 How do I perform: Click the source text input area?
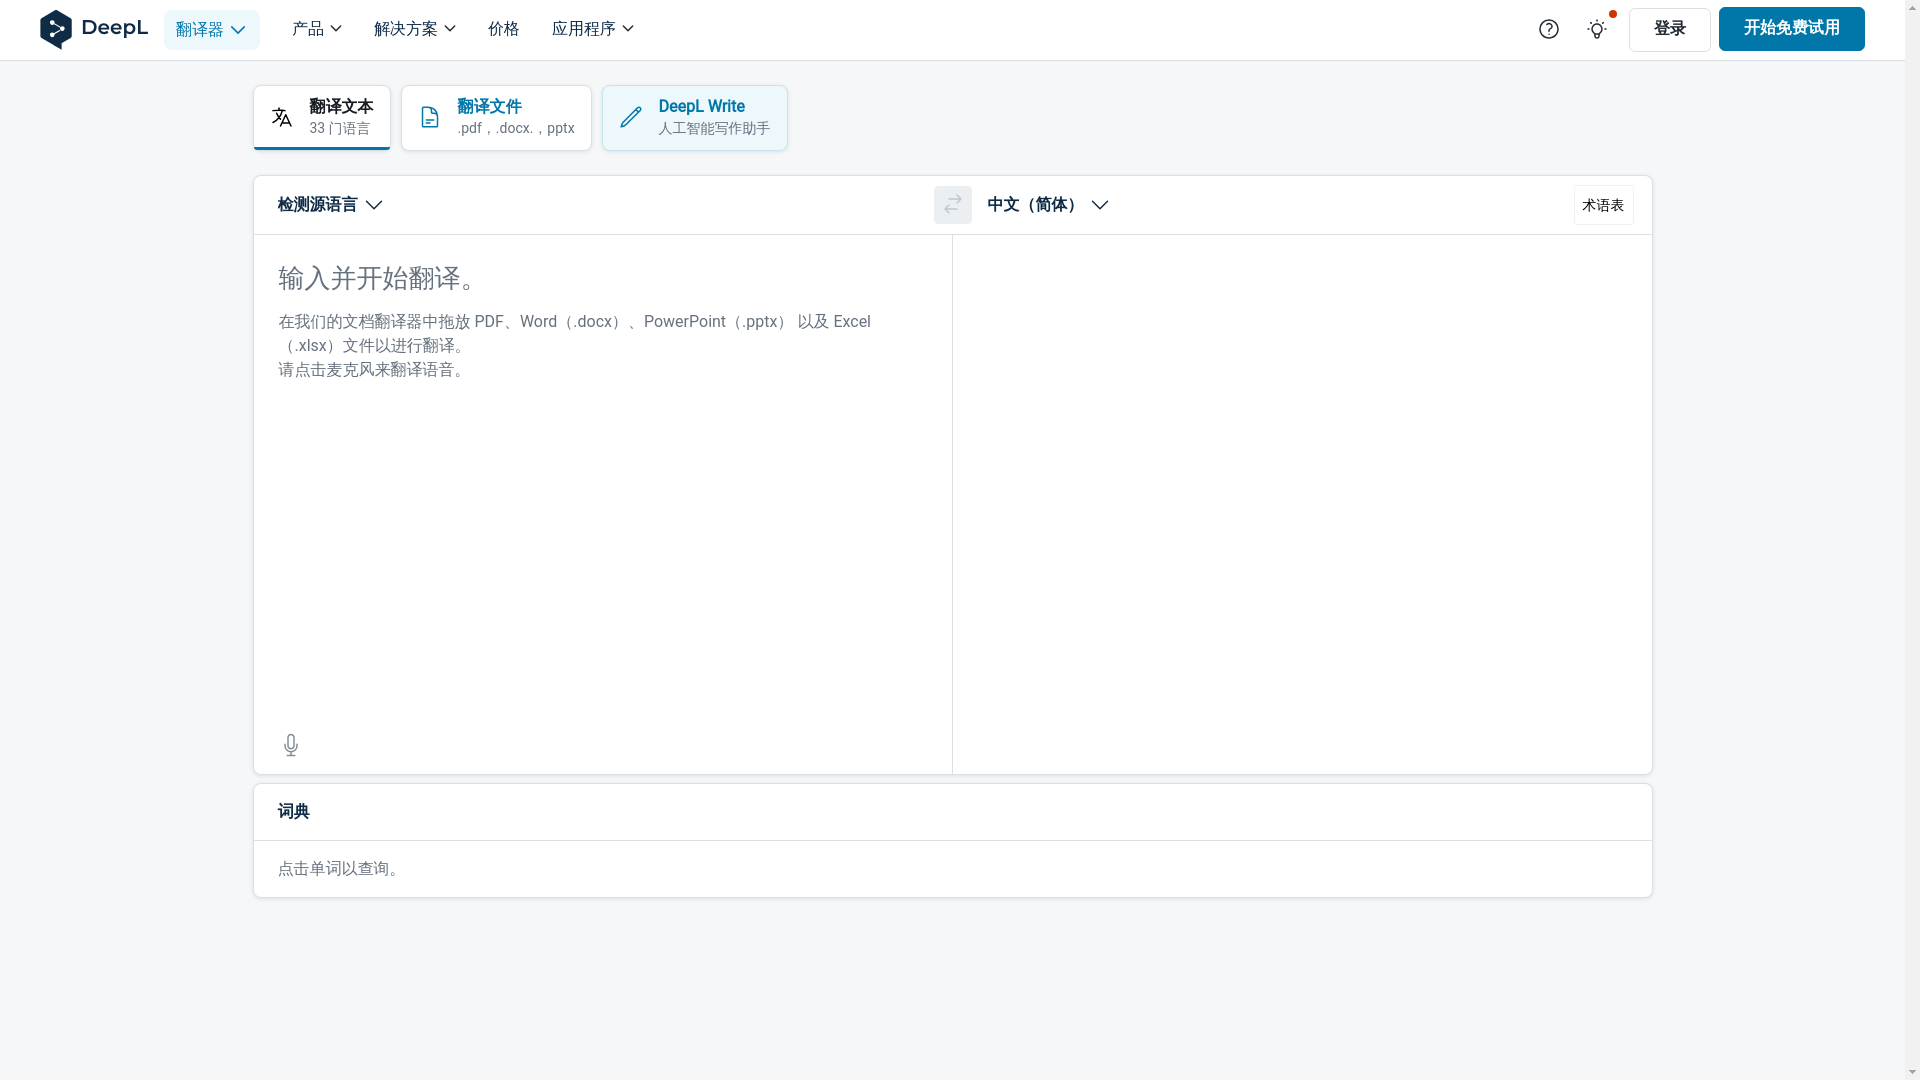(x=603, y=480)
